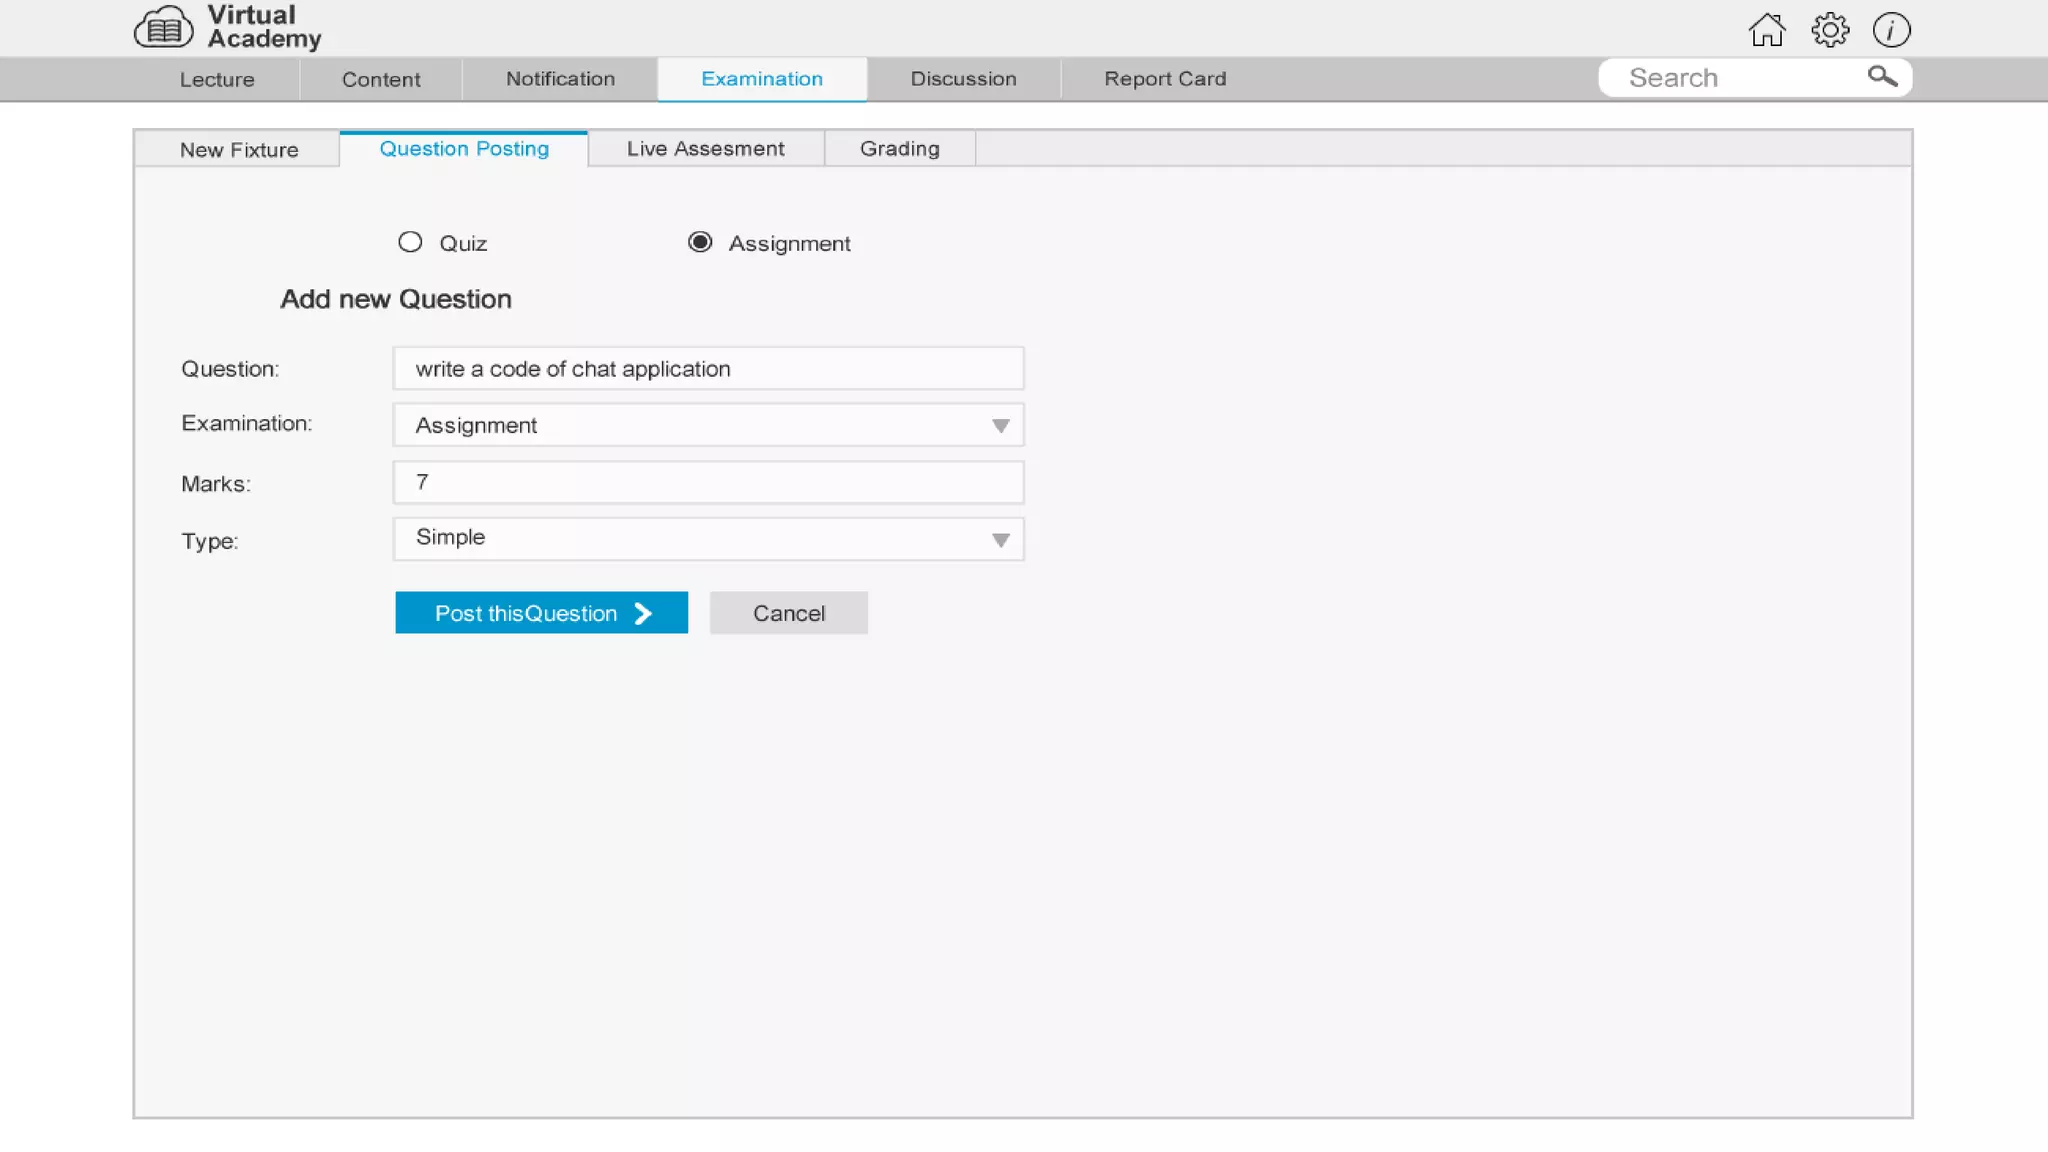2048x1152 pixels.
Task: Select the Assignment radio button
Action: pyautogui.click(x=700, y=243)
